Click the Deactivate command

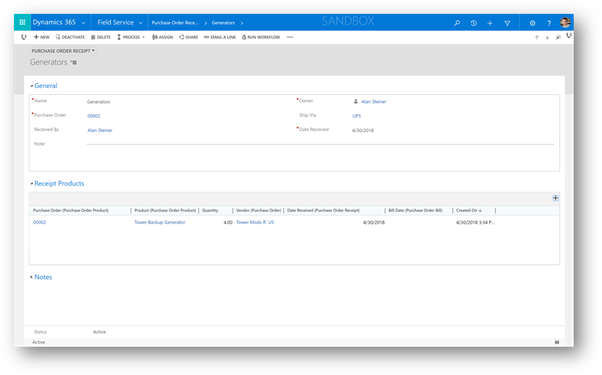point(70,37)
